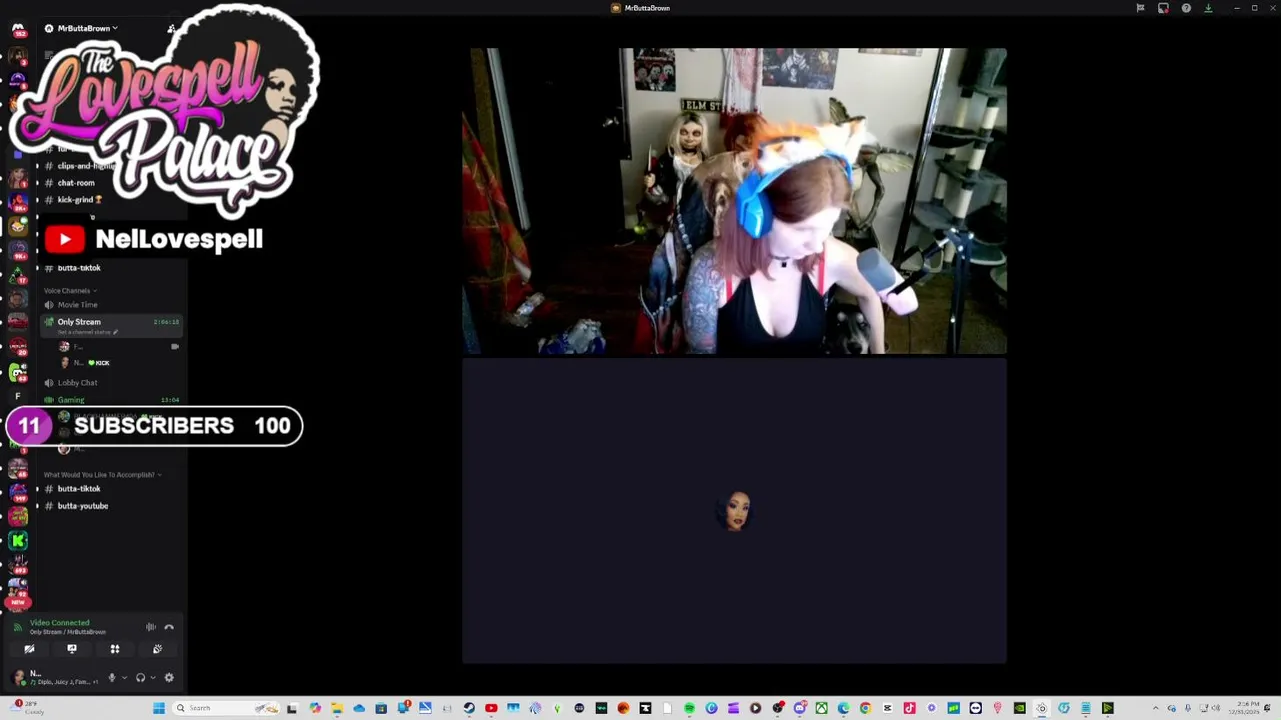This screenshot has width=1281, height=720.
Task: Collapse 'What Would You Like To Accomplish?' category
Action: point(101,475)
